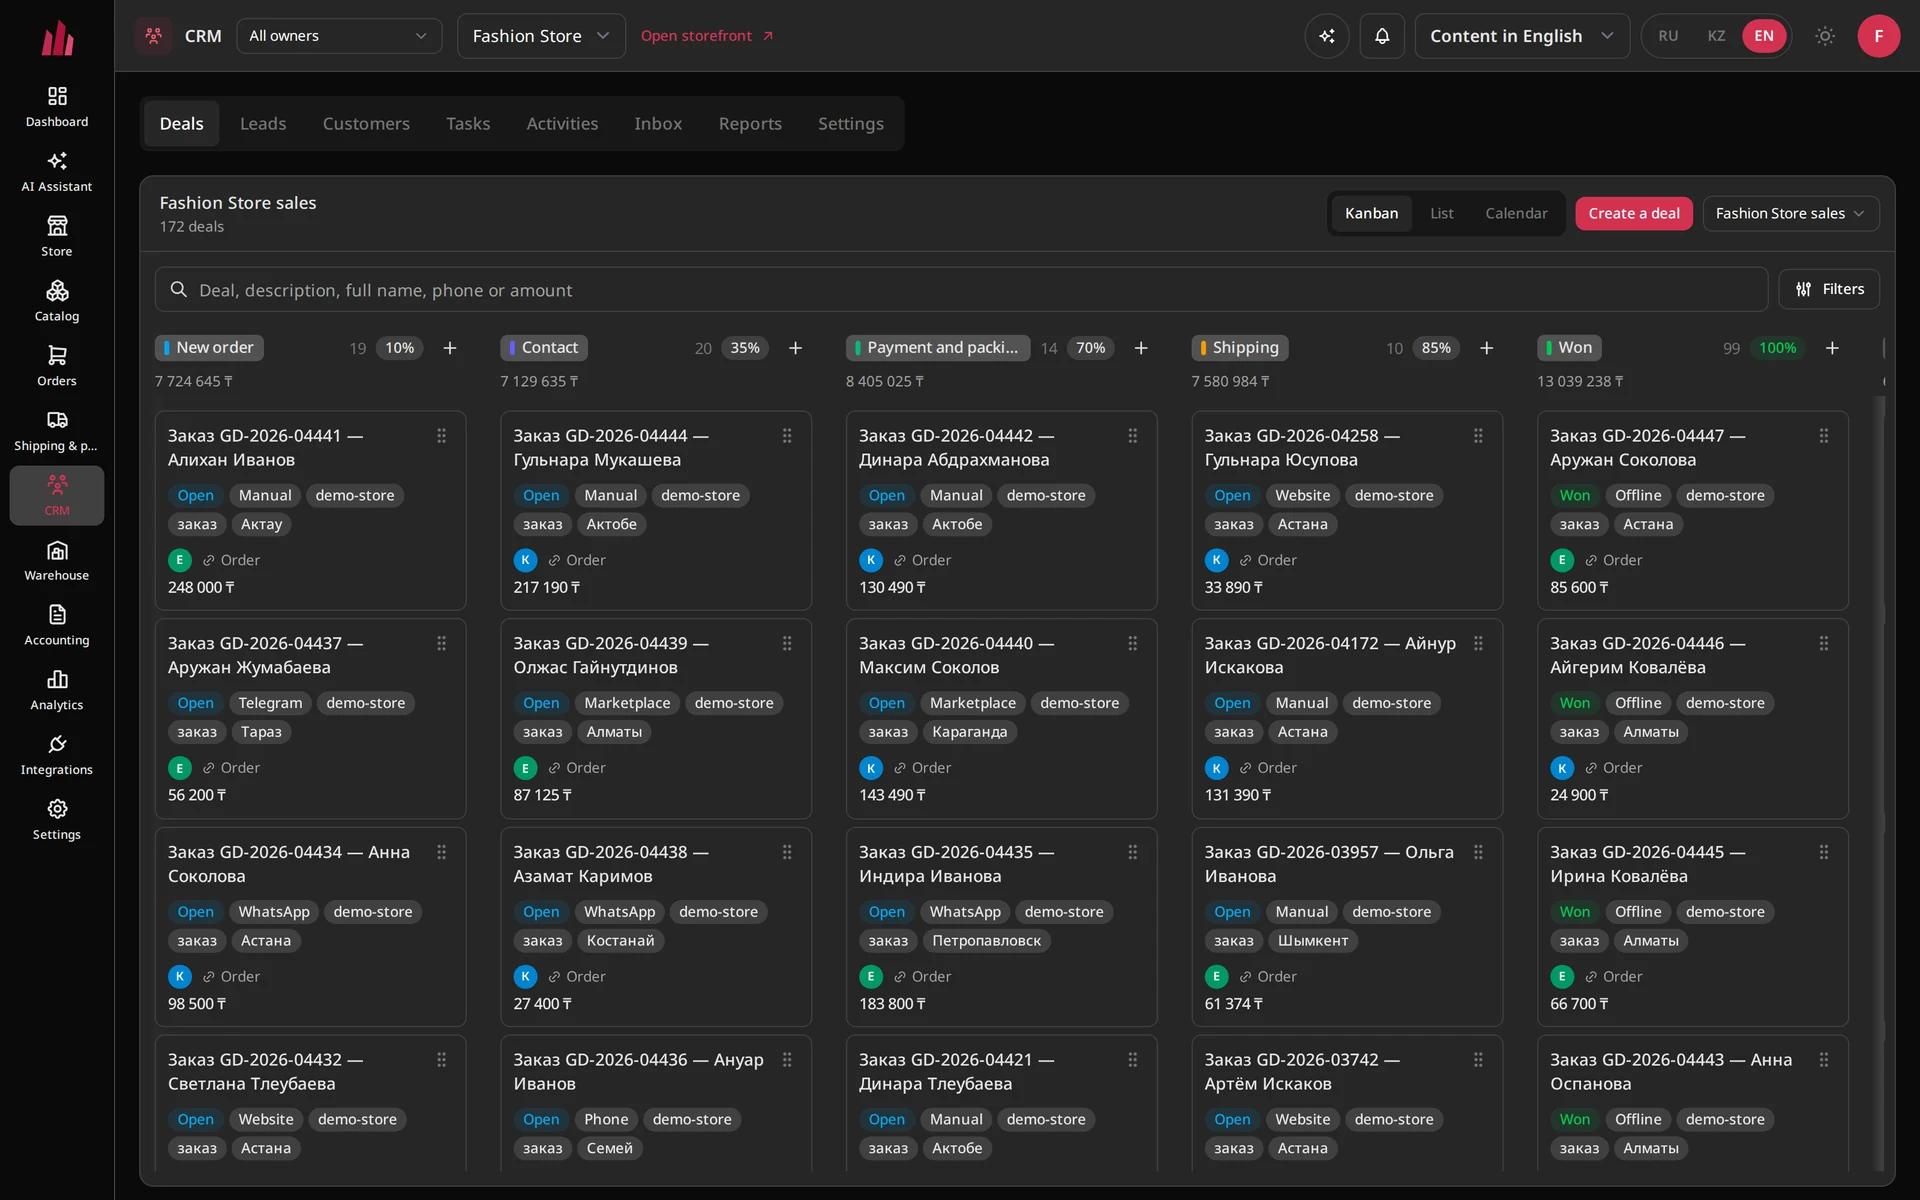Open drag handle menu on GD-2026-04441 card
The width and height of the screenshot is (1920, 1200).
pos(441,436)
